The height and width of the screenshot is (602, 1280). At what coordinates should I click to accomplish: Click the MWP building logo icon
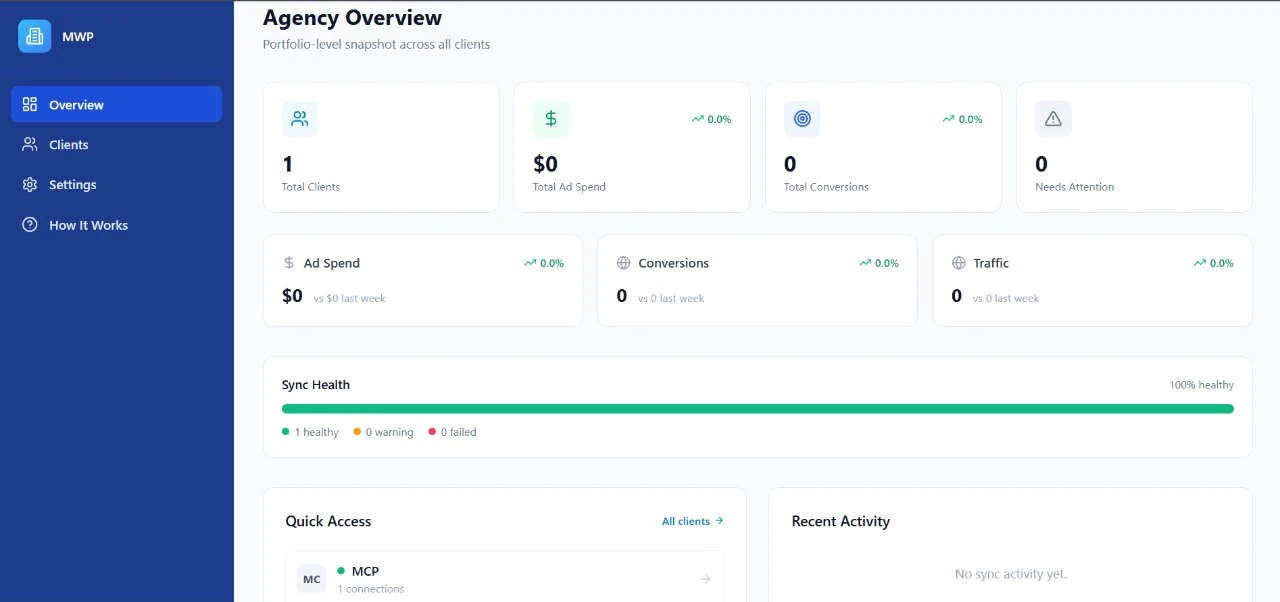coord(34,36)
